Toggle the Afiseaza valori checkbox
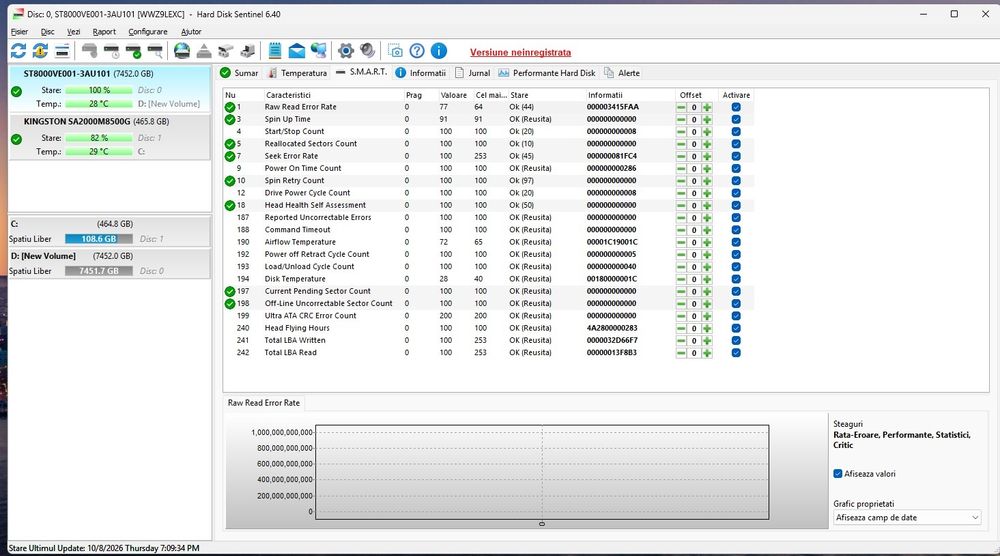The image size is (1000, 556). coord(837,474)
